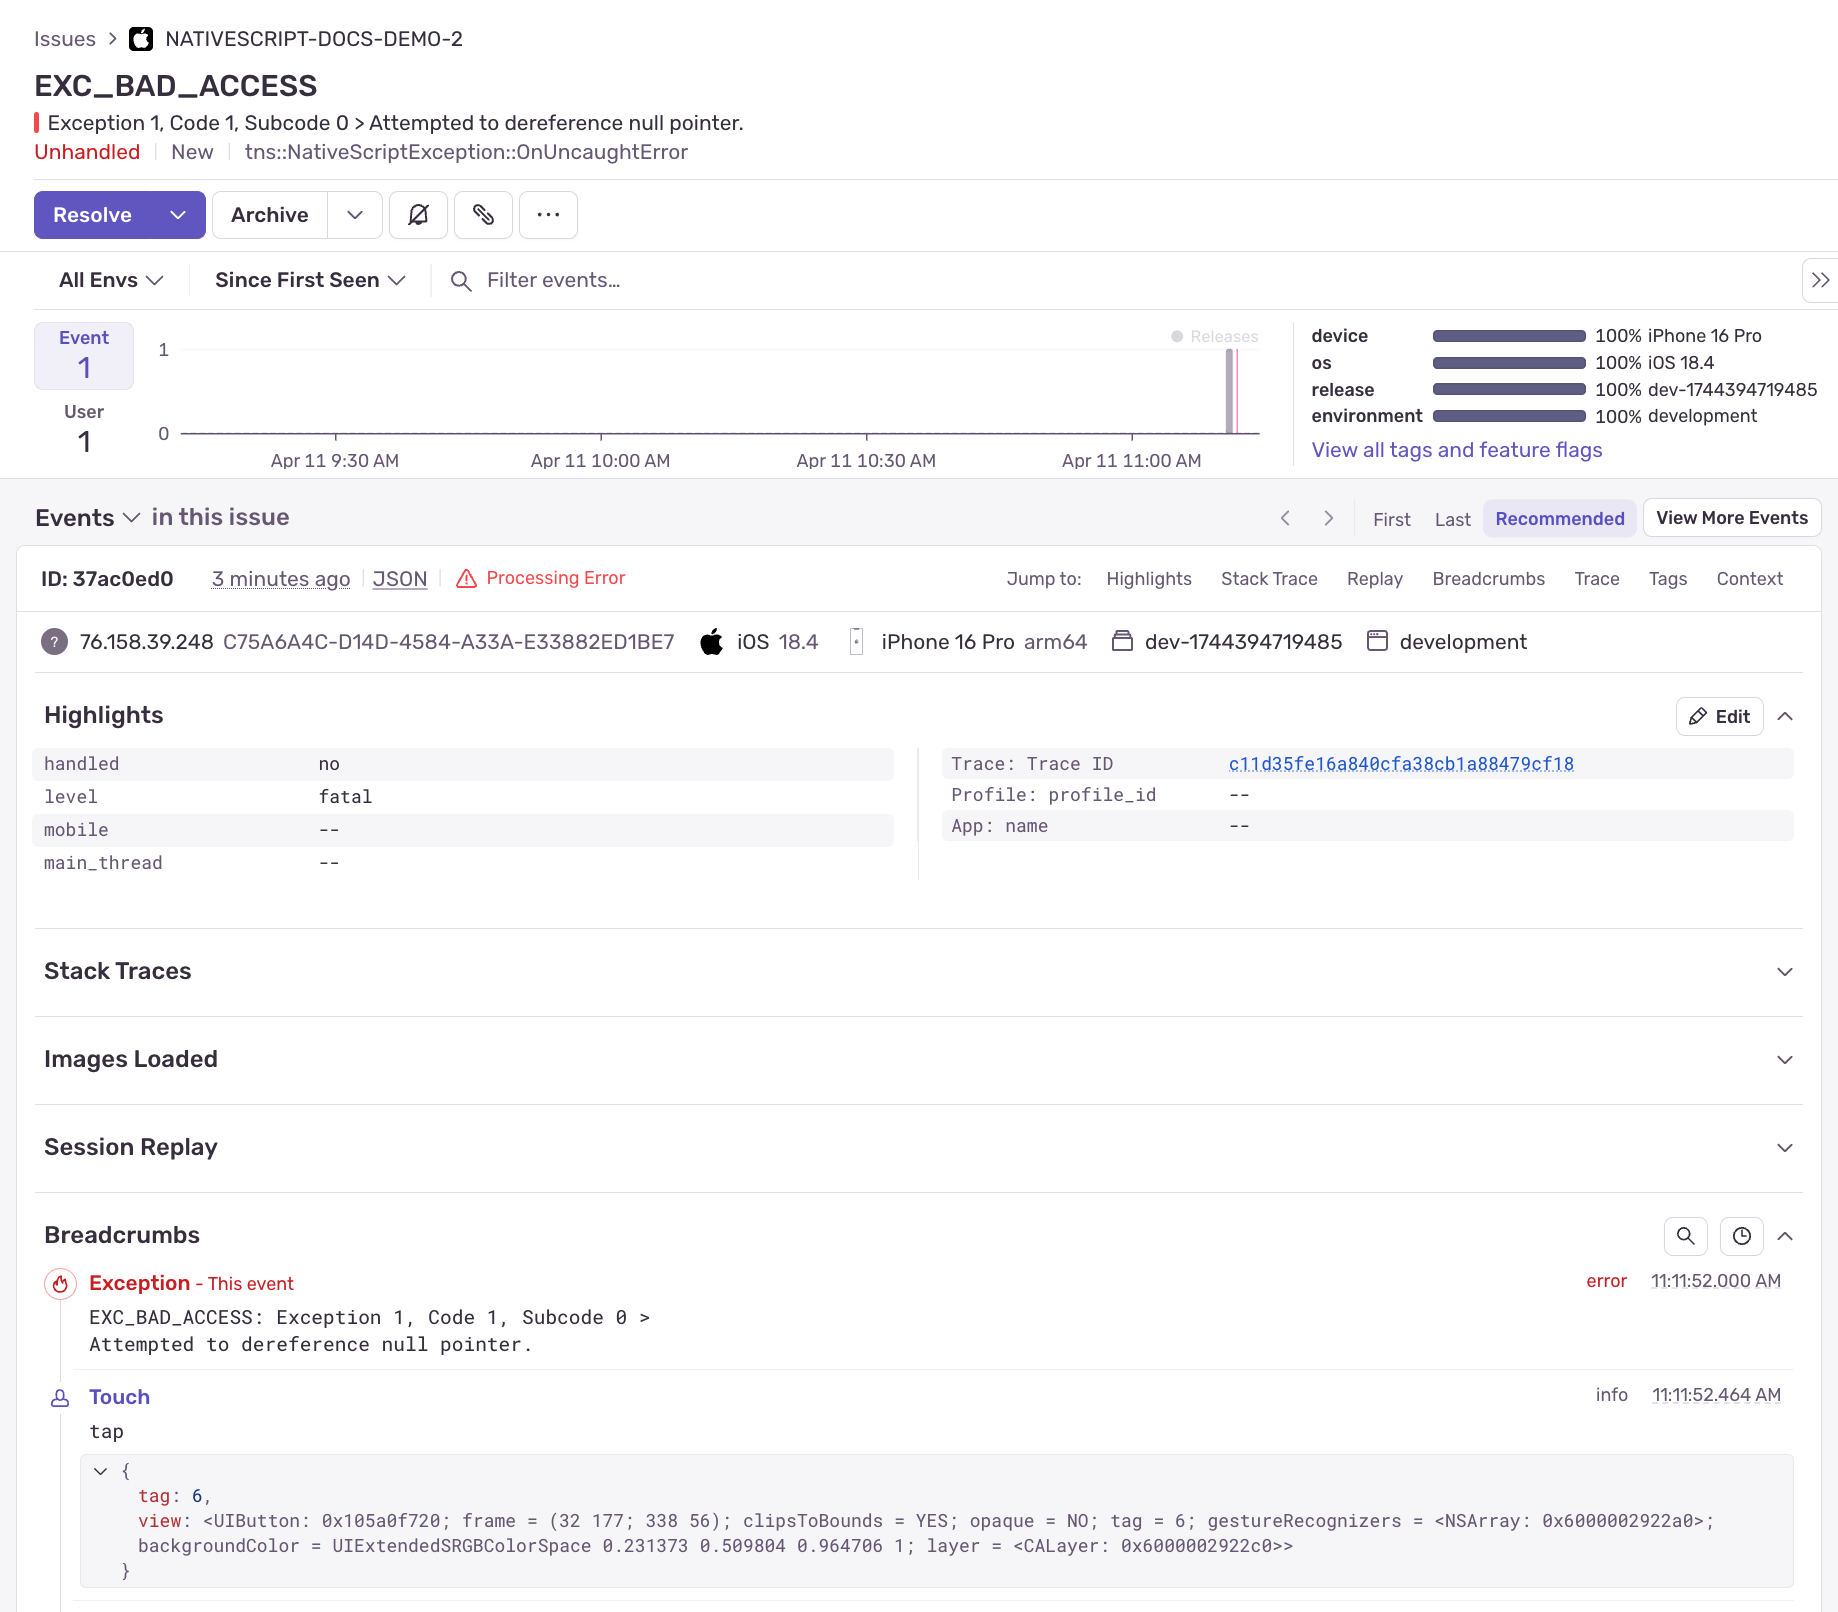The image size is (1838, 1612).
Task: Open the Trace ID link
Action: tap(1401, 763)
